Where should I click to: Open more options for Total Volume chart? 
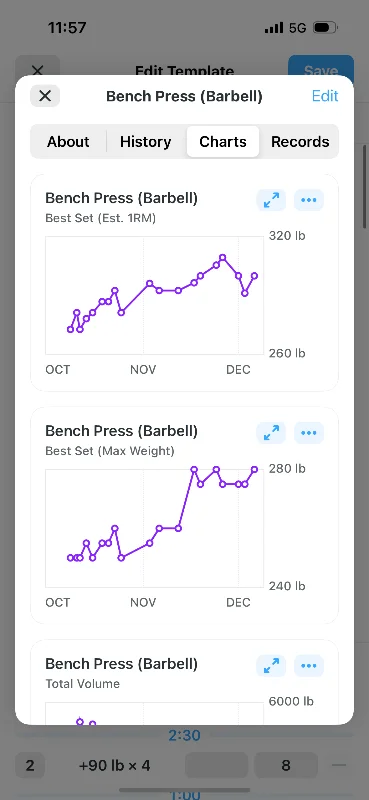click(309, 665)
